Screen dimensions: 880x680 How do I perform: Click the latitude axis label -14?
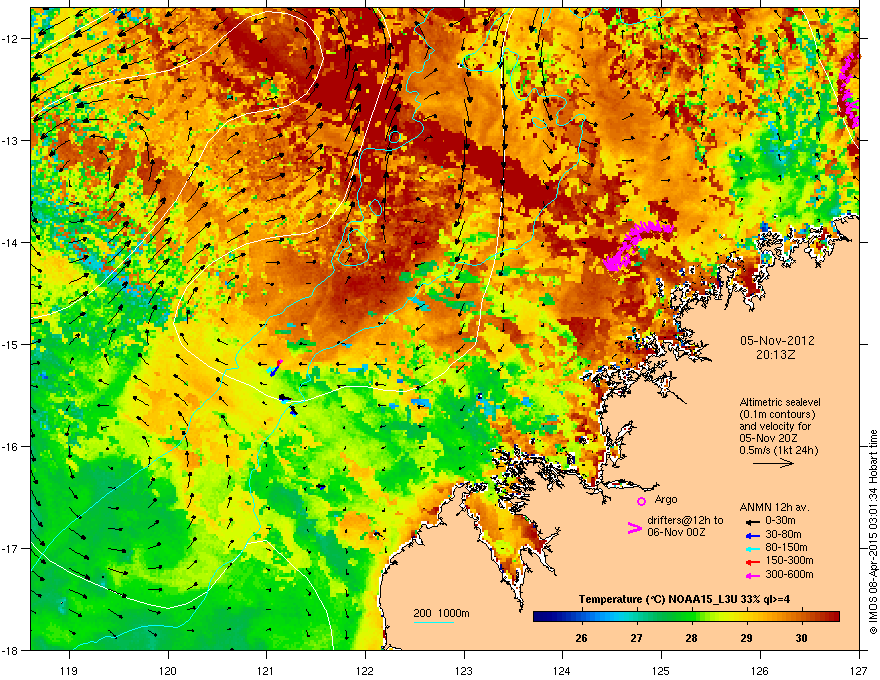[10, 243]
